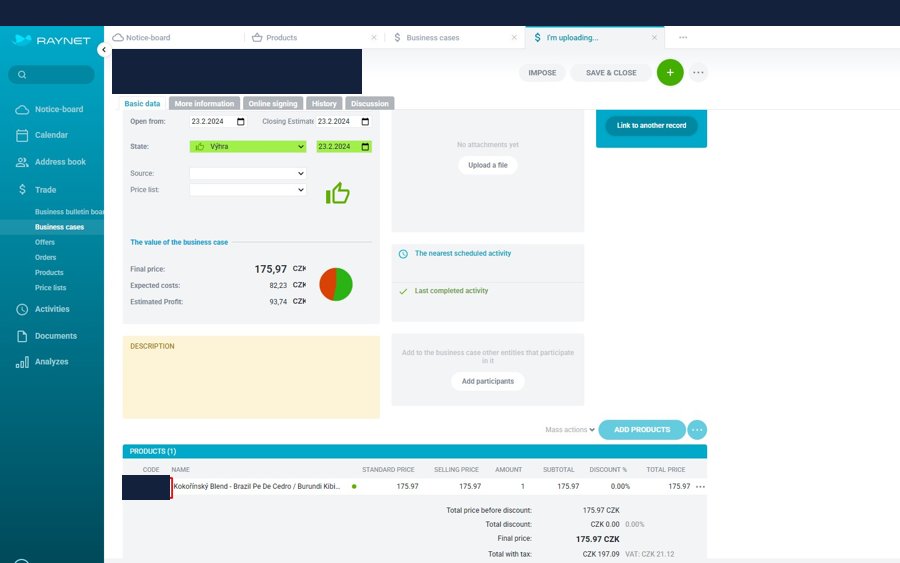Click the 0.00% discount cell

click(620, 487)
